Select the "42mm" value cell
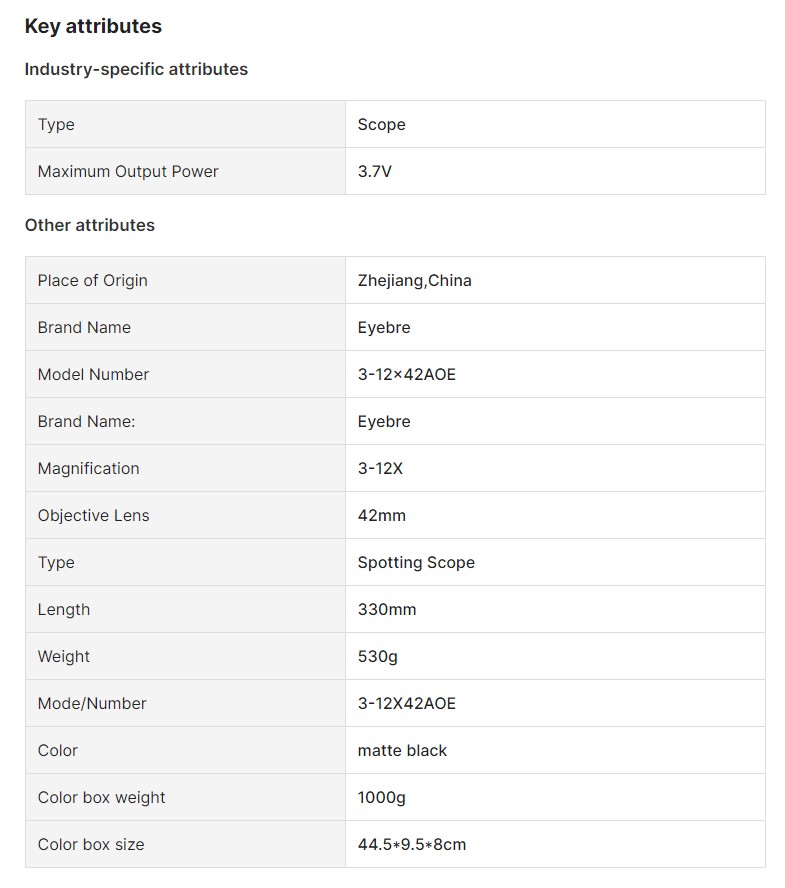This screenshot has height=888, width=785. point(382,515)
